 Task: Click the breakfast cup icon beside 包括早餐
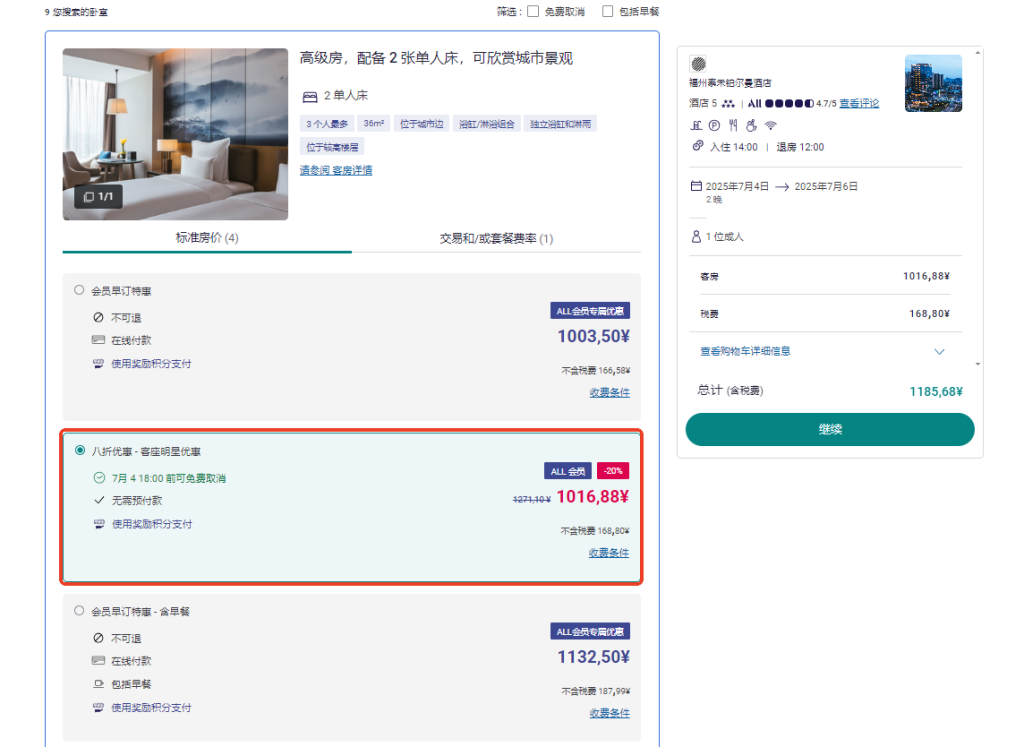coord(98,684)
